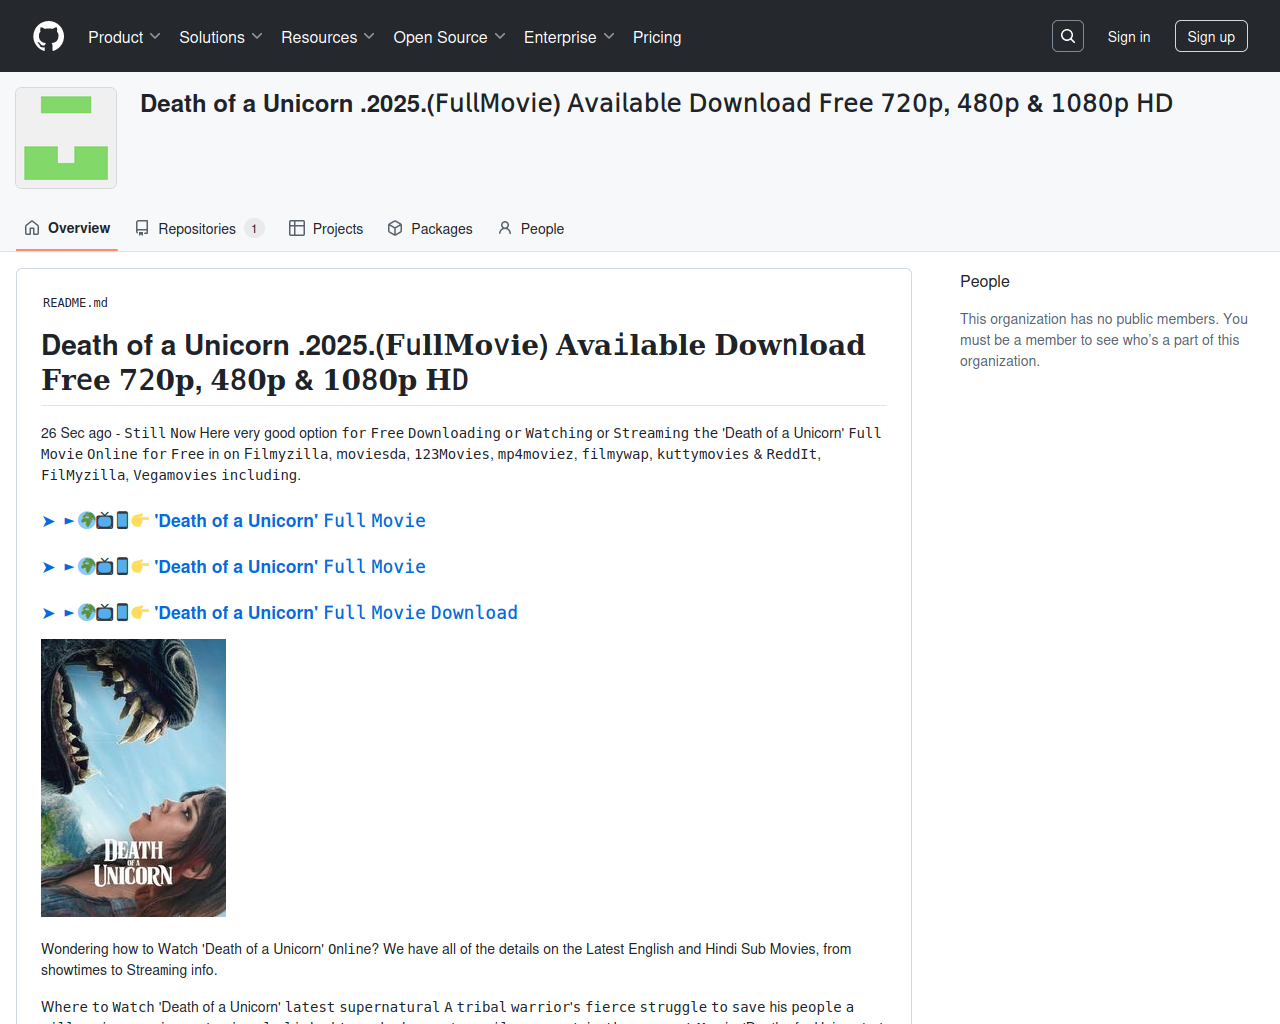
Task: Click the GitHub logo icon
Action: [x=48, y=37]
